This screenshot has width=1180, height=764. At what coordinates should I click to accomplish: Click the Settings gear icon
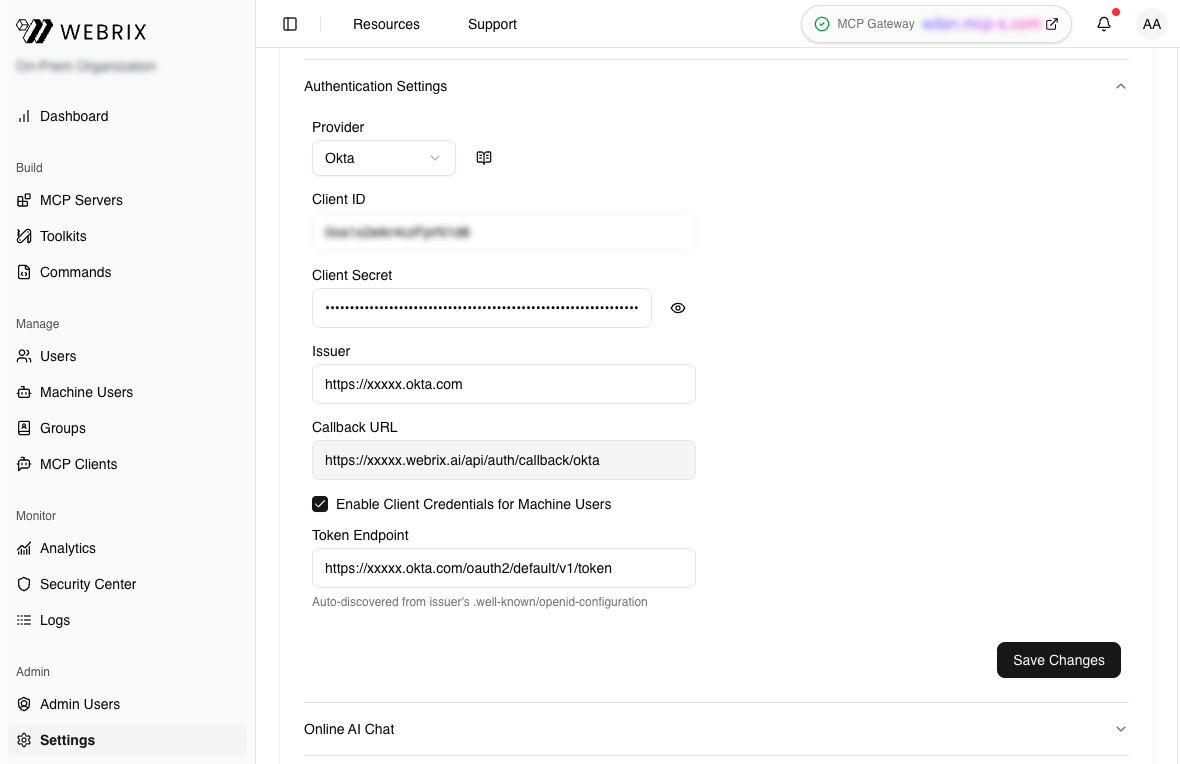[24, 740]
